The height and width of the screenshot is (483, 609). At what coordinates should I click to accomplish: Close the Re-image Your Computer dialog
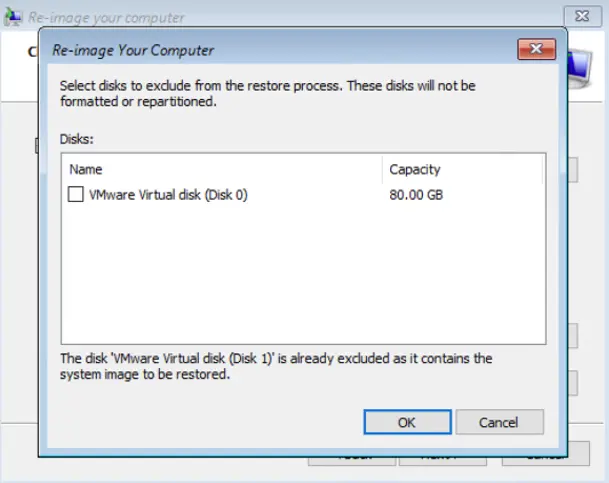[x=536, y=50]
